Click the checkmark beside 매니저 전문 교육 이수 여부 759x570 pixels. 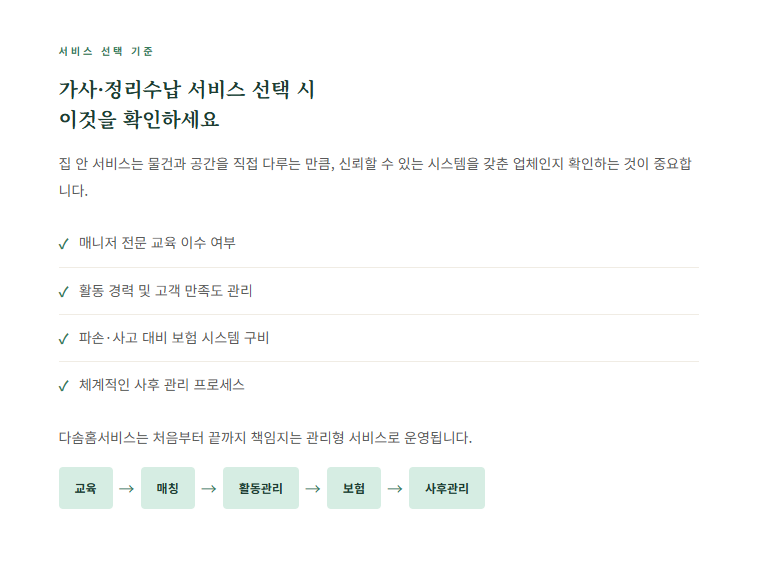pos(64,244)
